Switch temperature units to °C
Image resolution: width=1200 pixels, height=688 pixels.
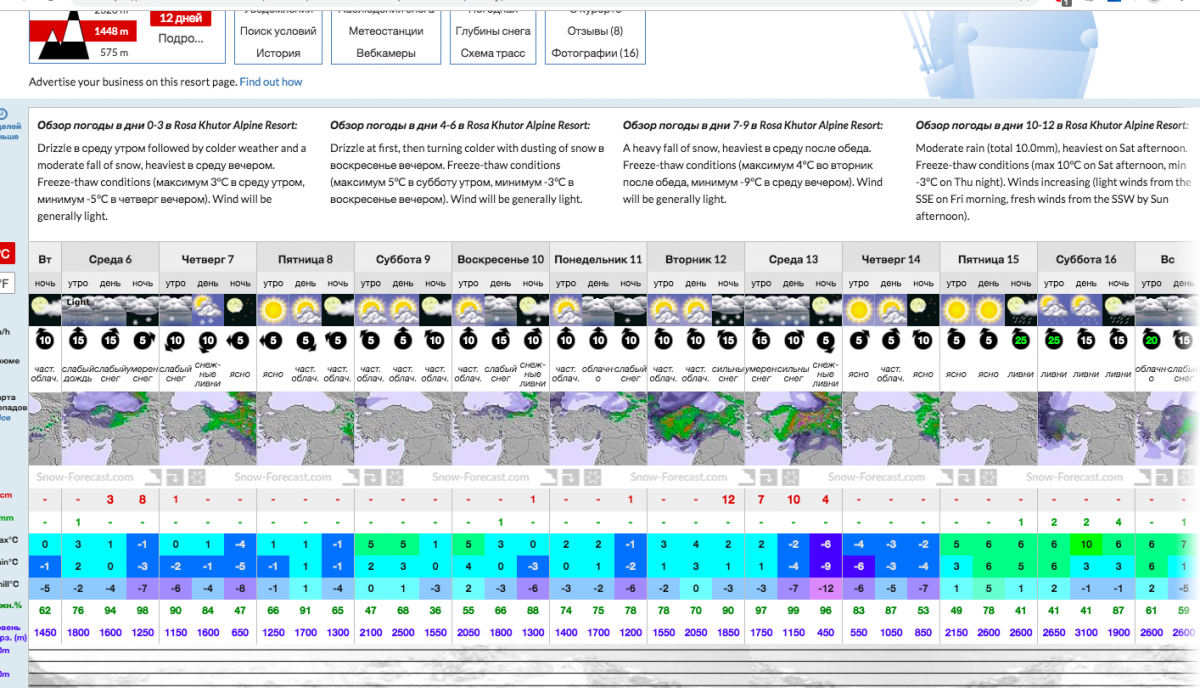pyautogui.click(x=6, y=252)
